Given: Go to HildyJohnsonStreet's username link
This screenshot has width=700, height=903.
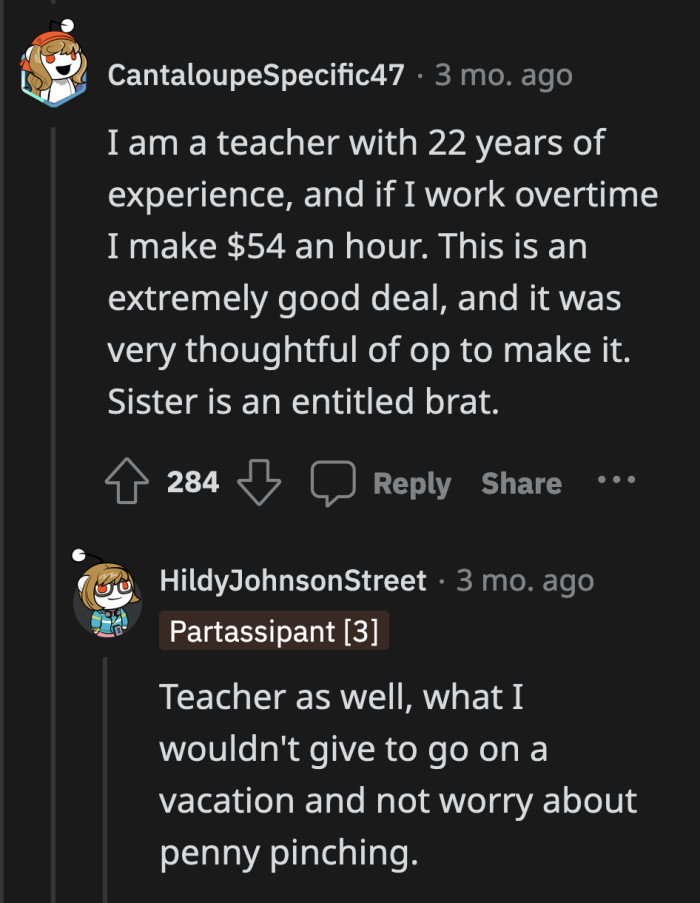Looking at the screenshot, I should pyautogui.click(x=294, y=581).
